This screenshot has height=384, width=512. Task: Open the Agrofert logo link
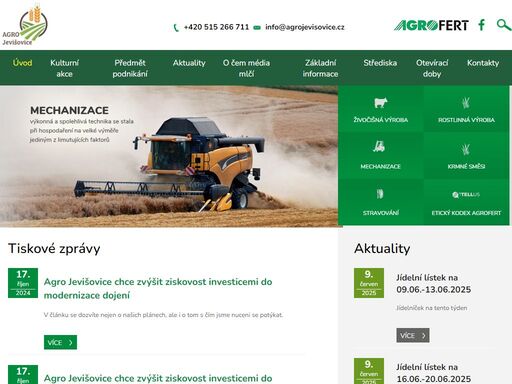pos(431,25)
